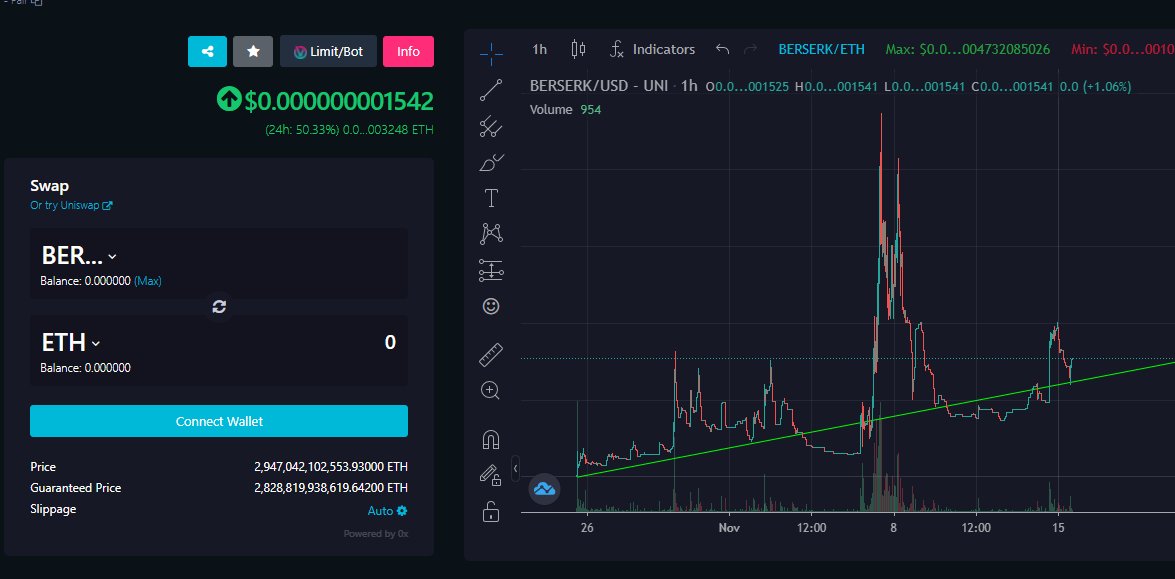Screen dimensions: 1175x579
Task: Expand the ETH token dropdown
Action: coord(70,343)
